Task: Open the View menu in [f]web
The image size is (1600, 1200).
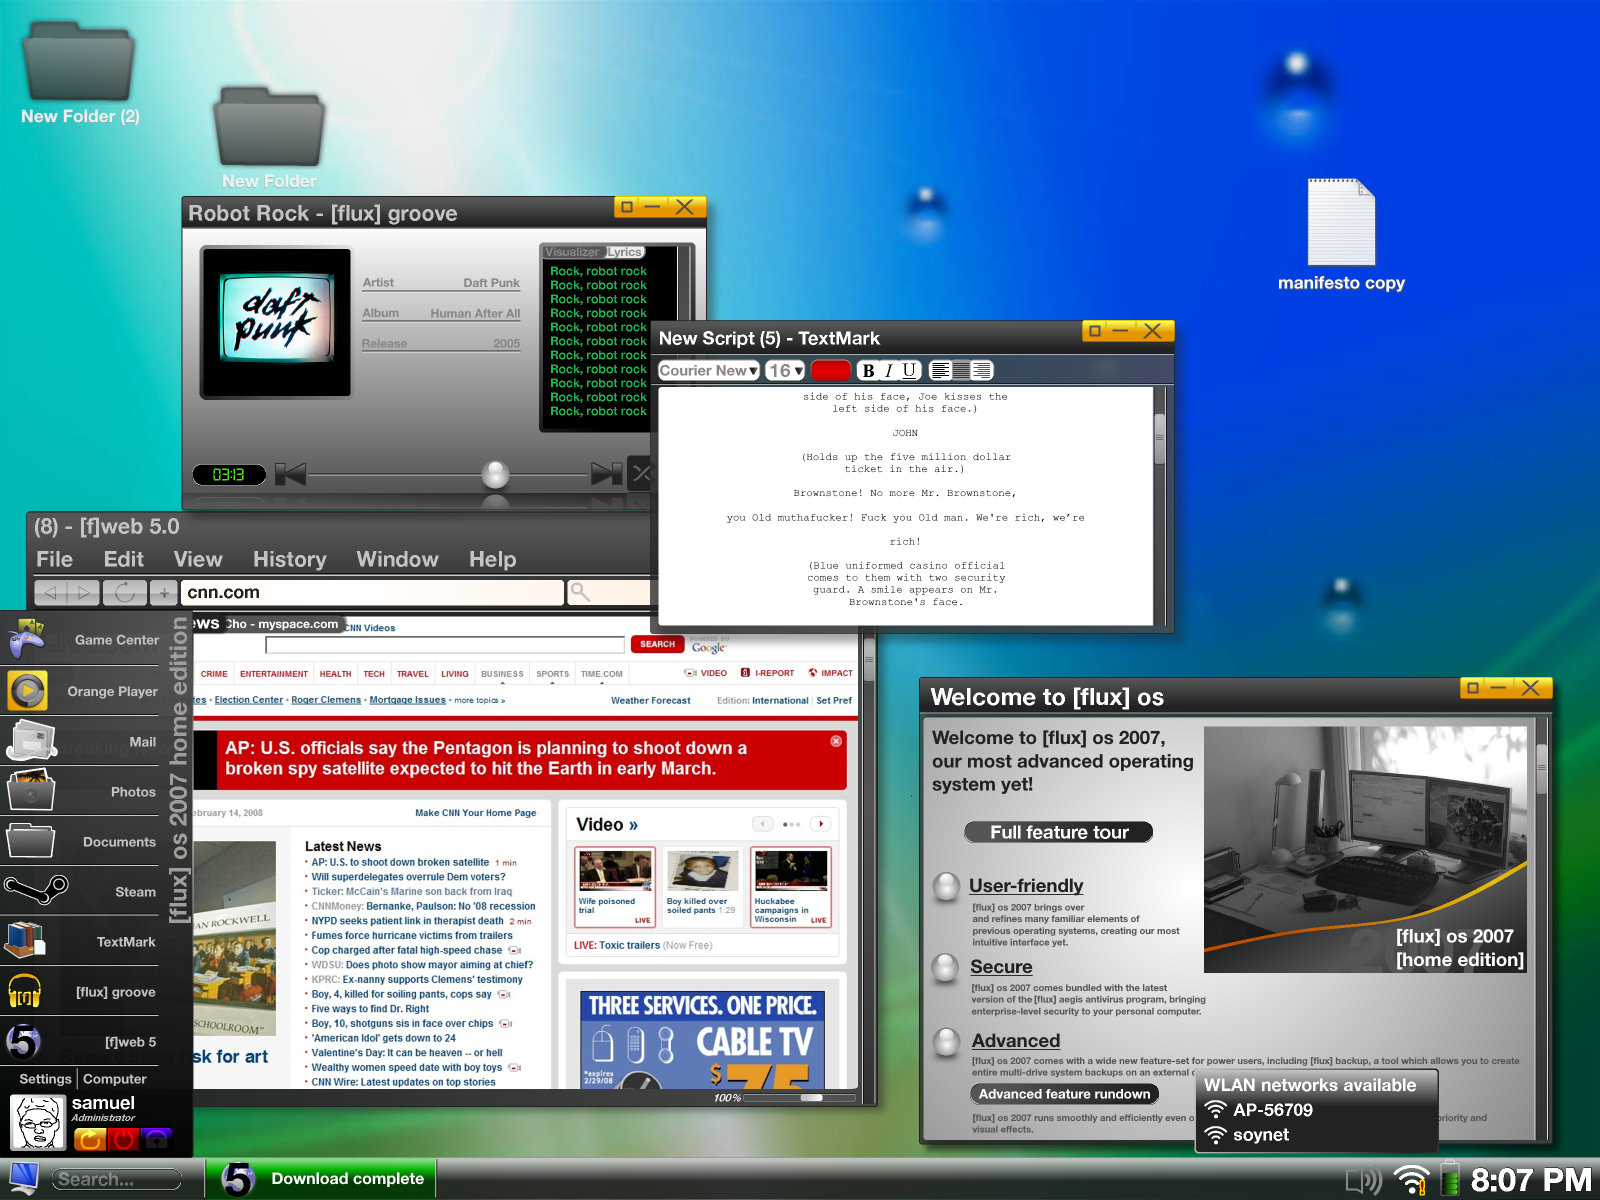Action: point(198,560)
